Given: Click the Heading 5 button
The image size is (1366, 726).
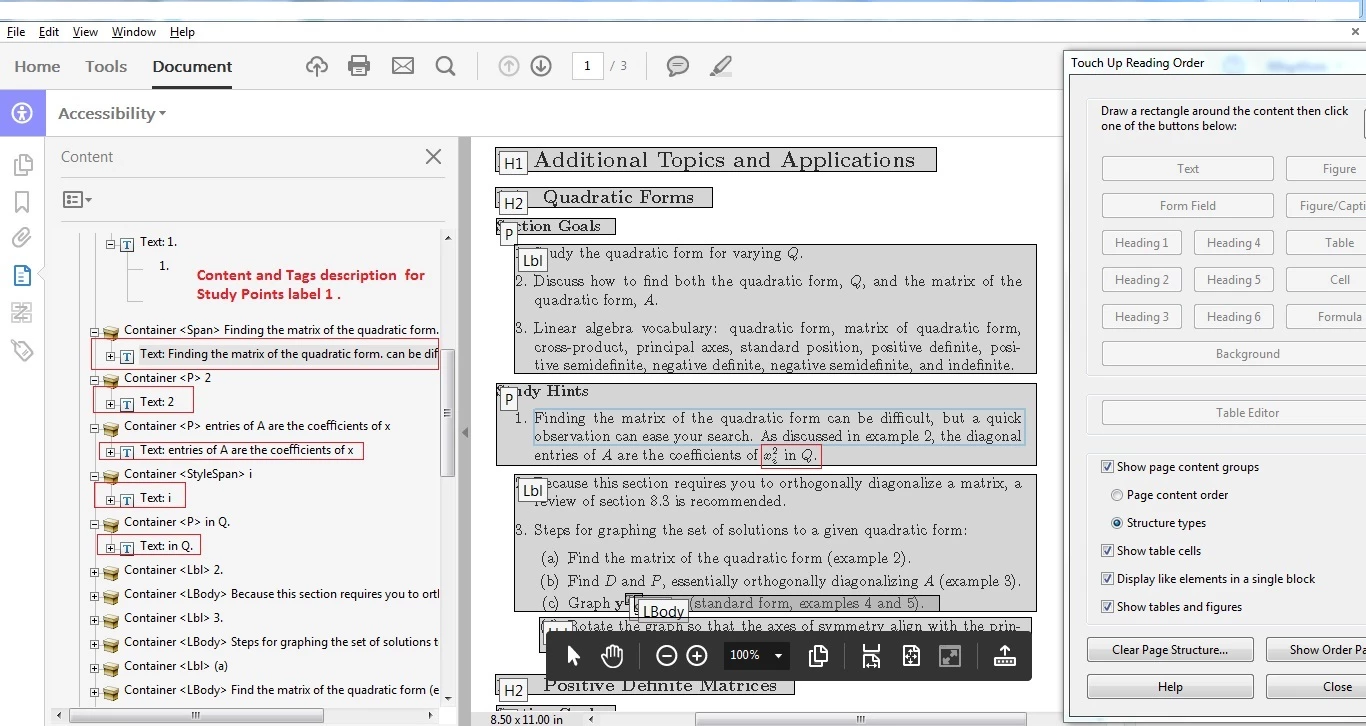Looking at the screenshot, I should (x=1233, y=279).
